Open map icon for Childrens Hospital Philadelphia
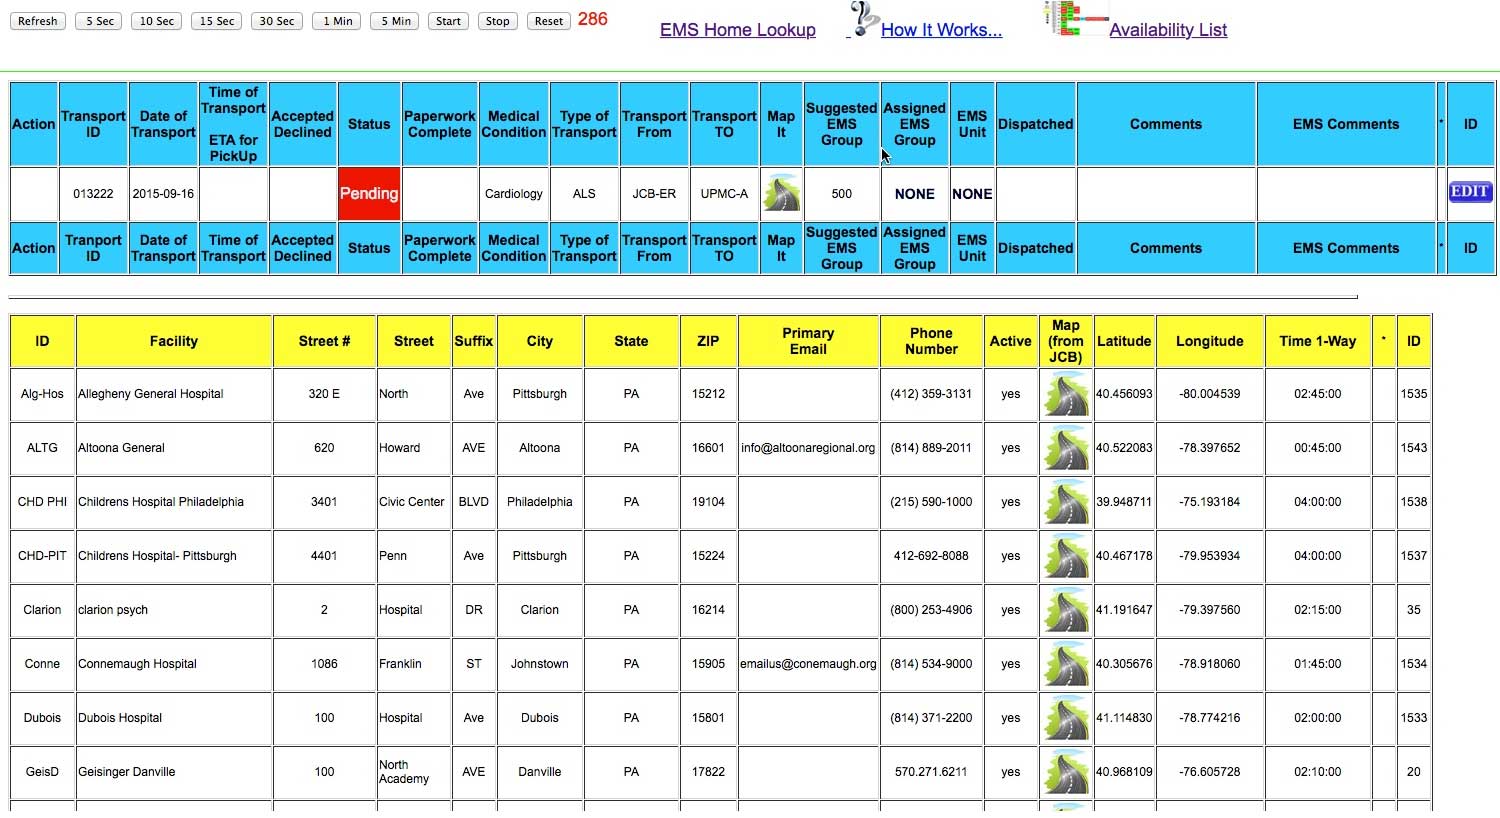 1066,502
